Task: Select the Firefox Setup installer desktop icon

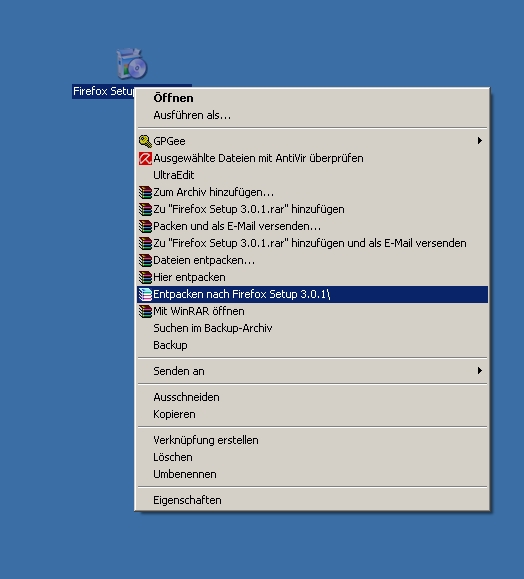Action: click(x=132, y=64)
